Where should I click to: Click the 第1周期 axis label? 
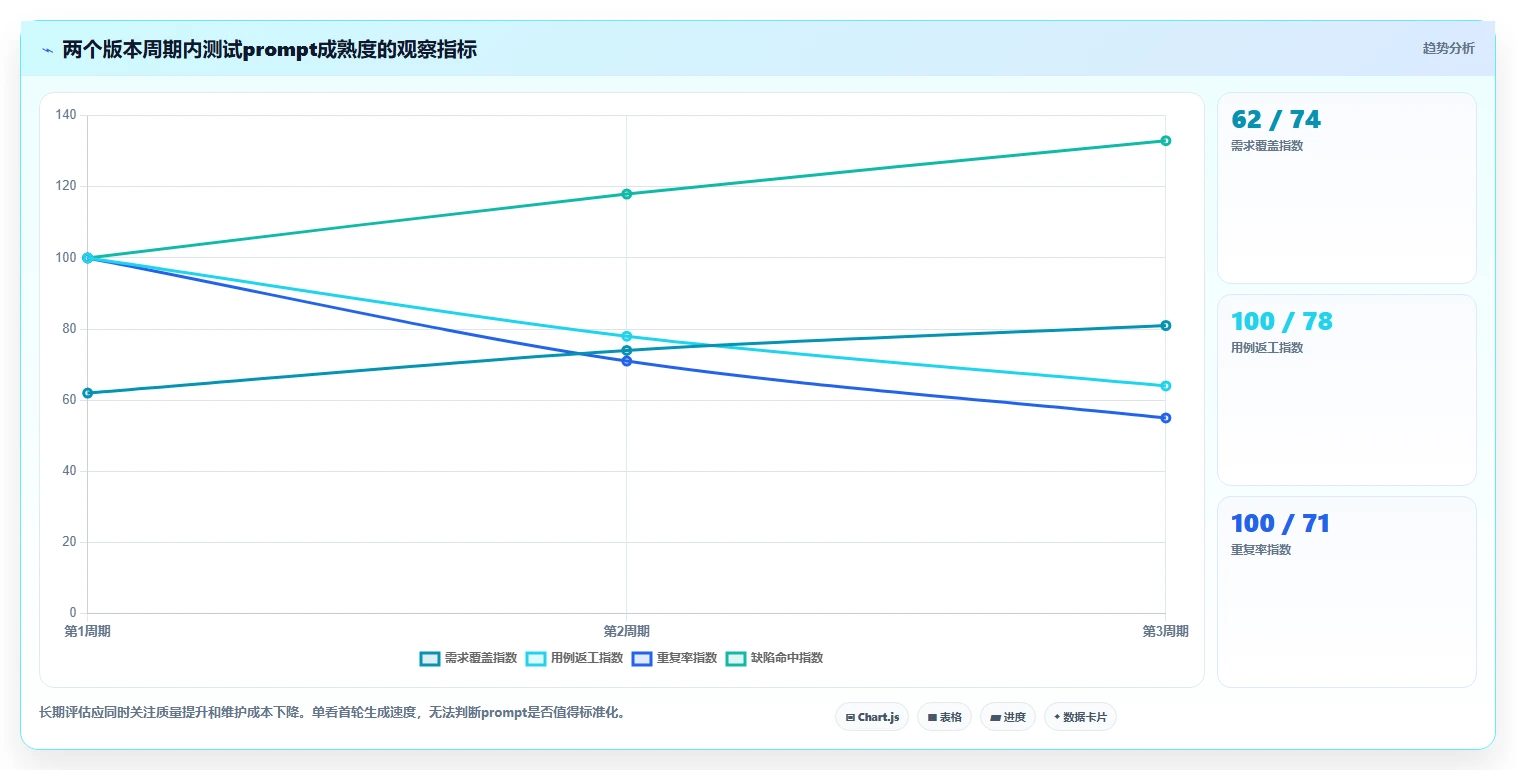(x=88, y=631)
